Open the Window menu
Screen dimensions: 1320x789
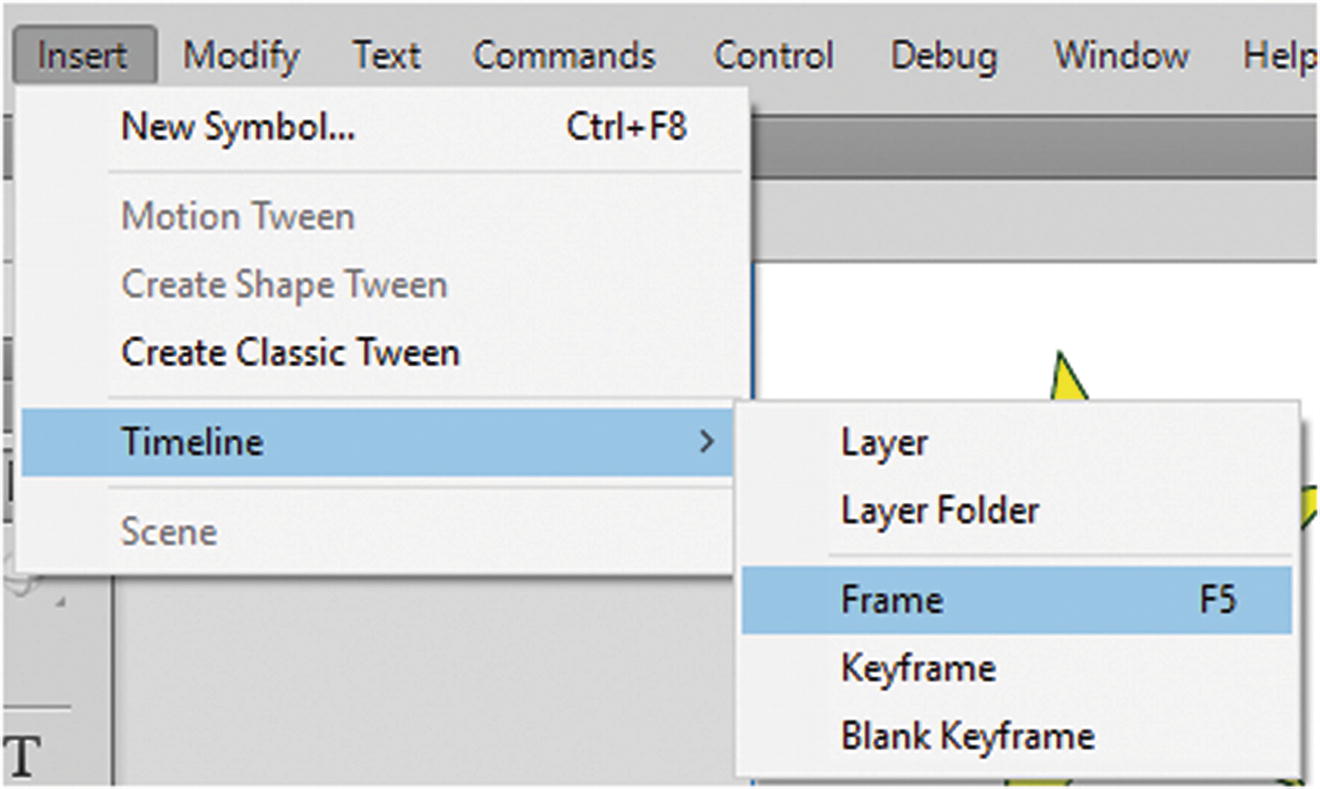point(1121,56)
